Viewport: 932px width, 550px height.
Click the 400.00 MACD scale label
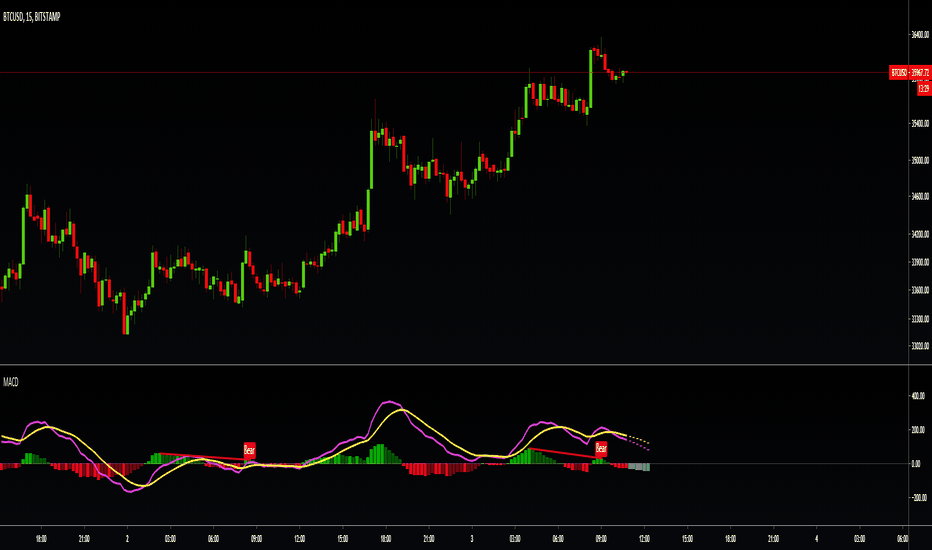[x=918, y=396]
